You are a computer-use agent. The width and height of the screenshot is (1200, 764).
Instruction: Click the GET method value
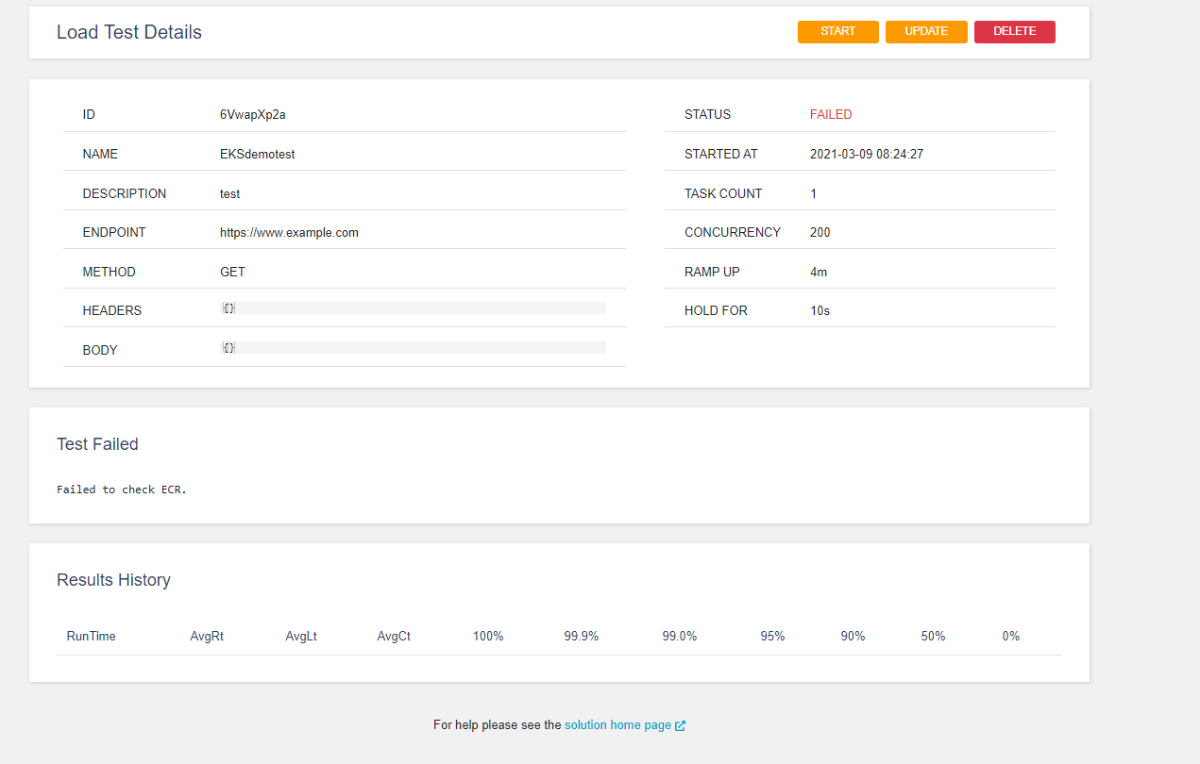(x=233, y=272)
